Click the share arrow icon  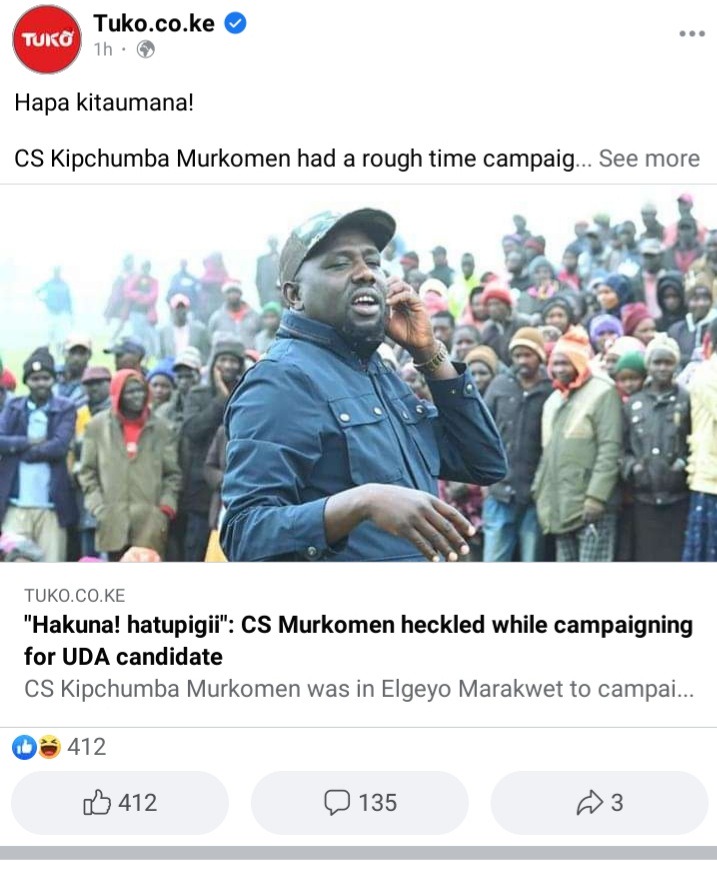pyautogui.click(x=590, y=802)
